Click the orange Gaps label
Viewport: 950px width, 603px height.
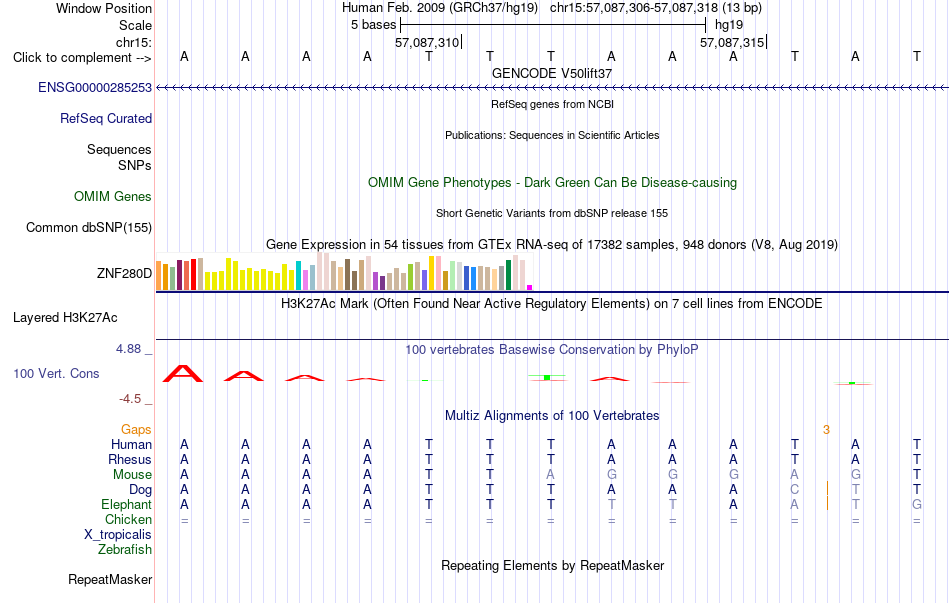(x=136, y=430)
